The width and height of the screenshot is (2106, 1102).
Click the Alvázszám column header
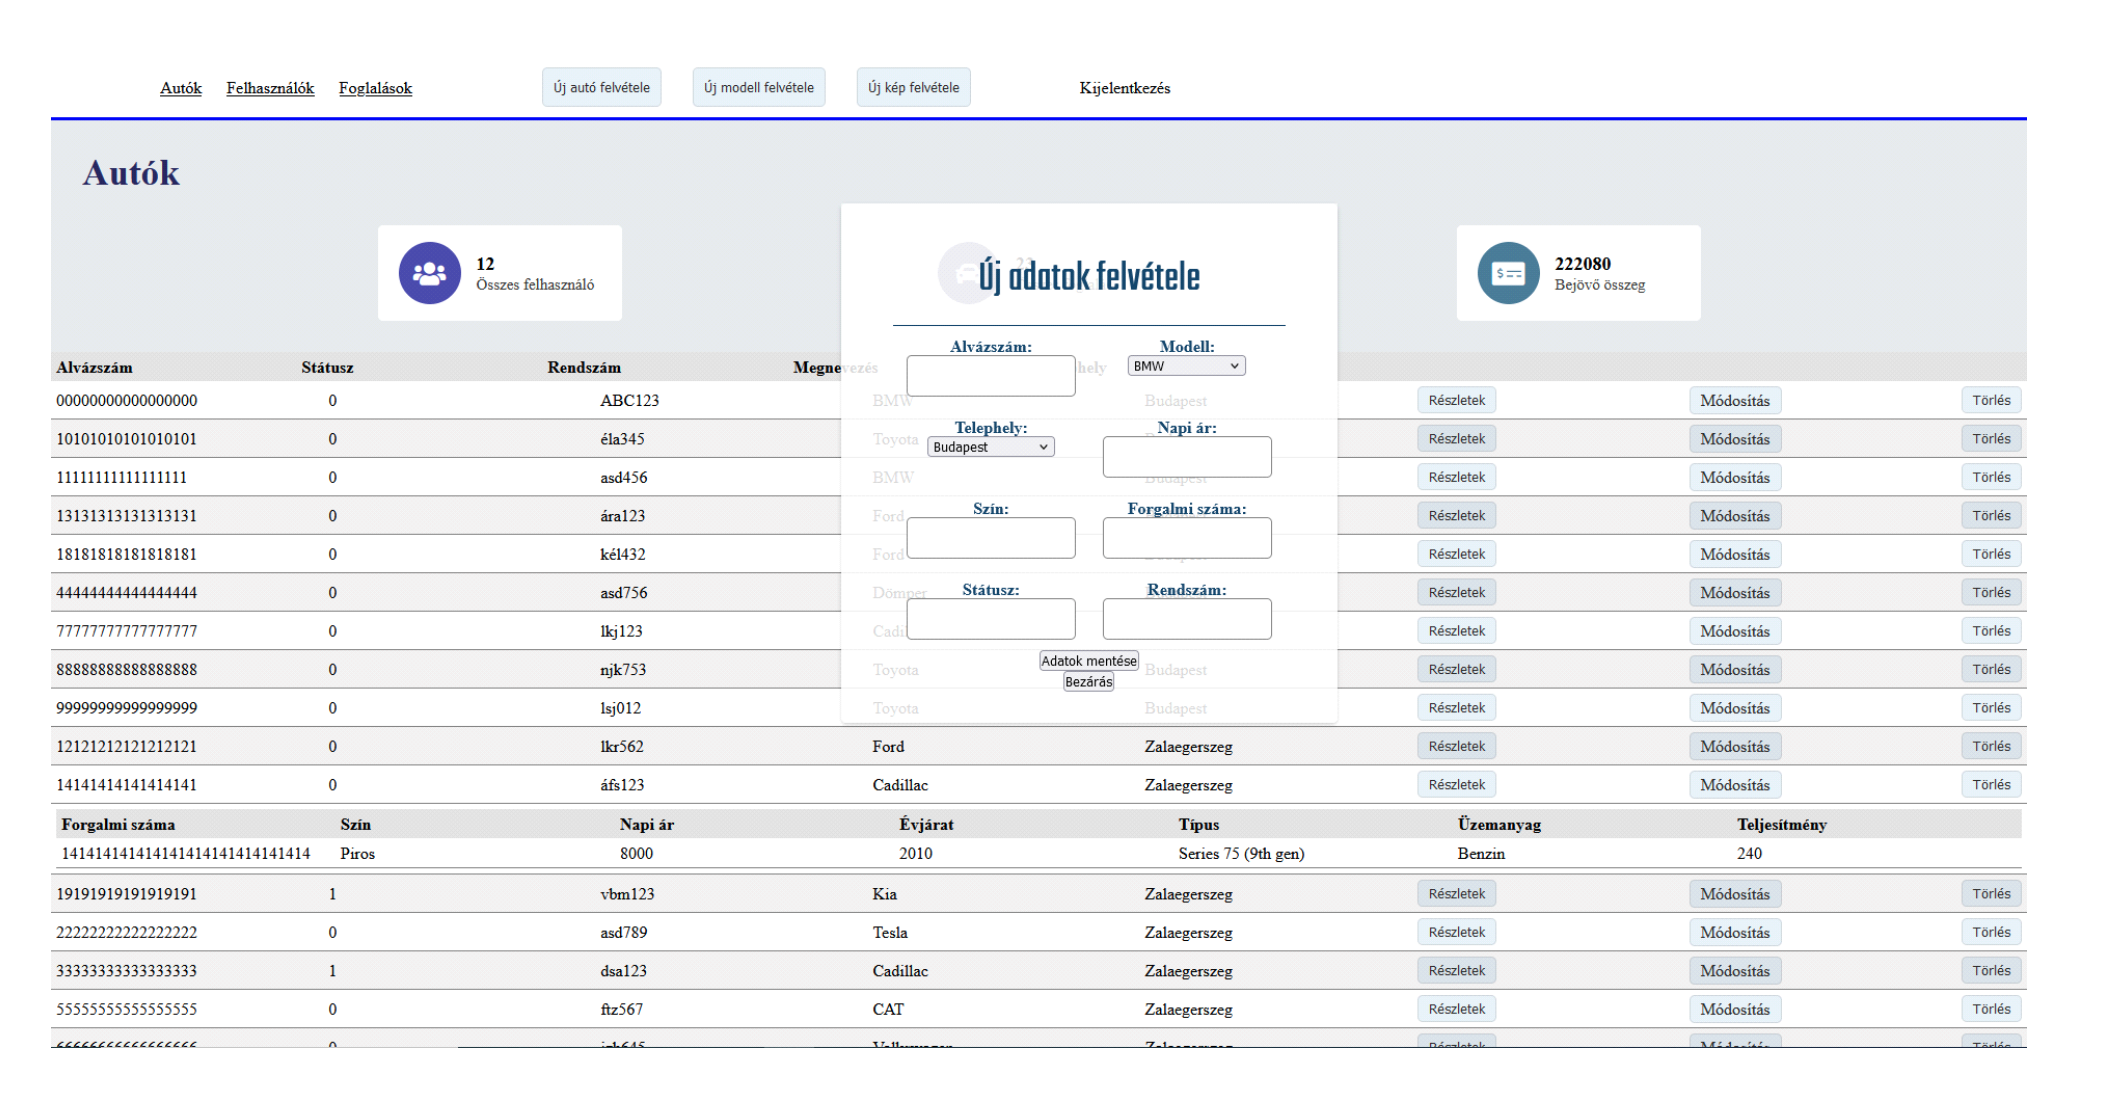94,368
